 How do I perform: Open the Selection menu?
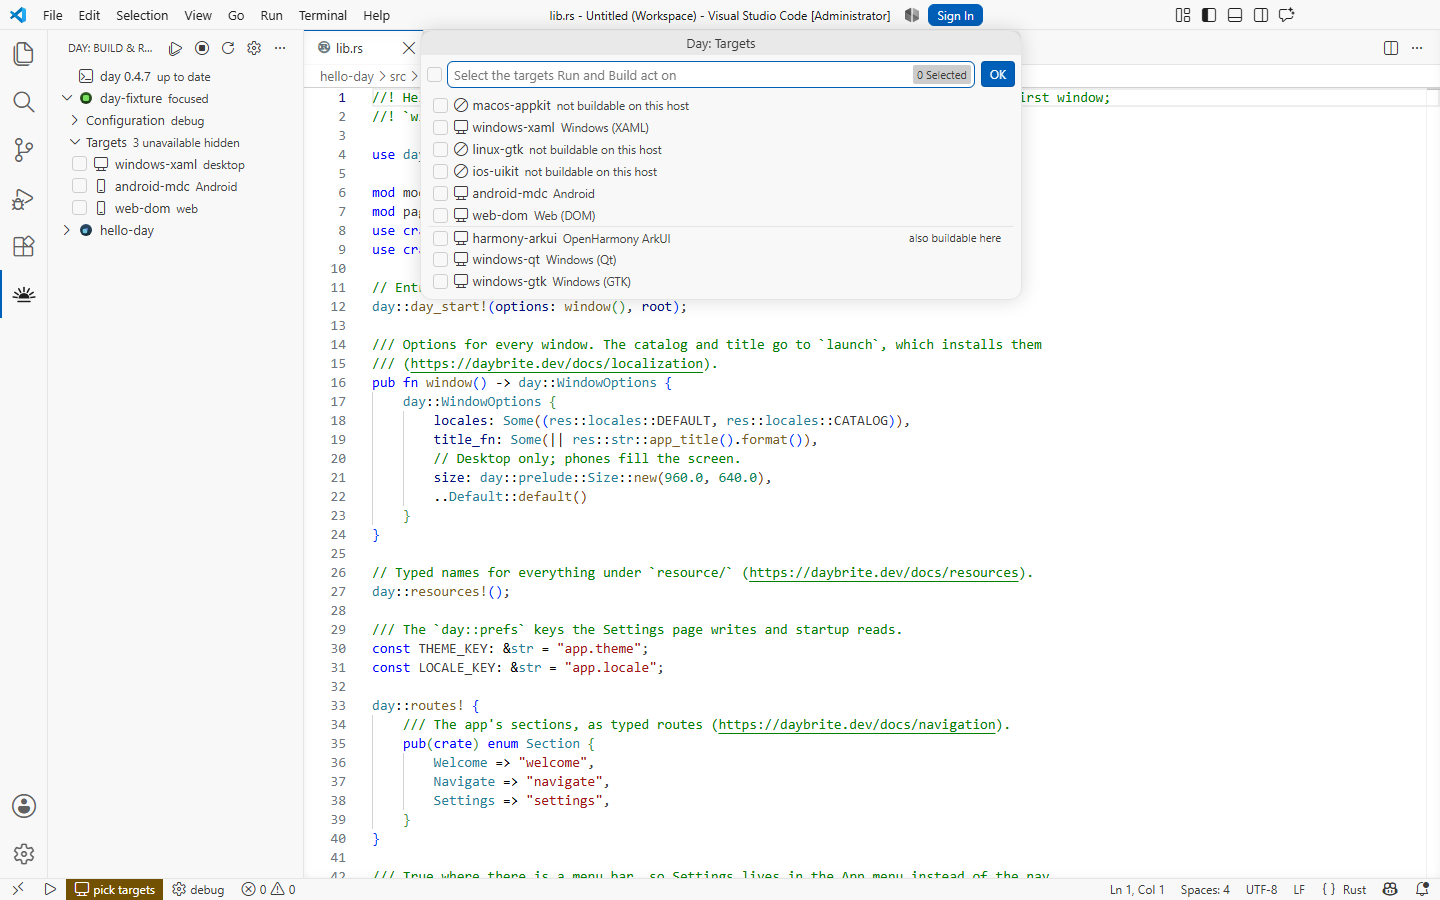point(142,15)
